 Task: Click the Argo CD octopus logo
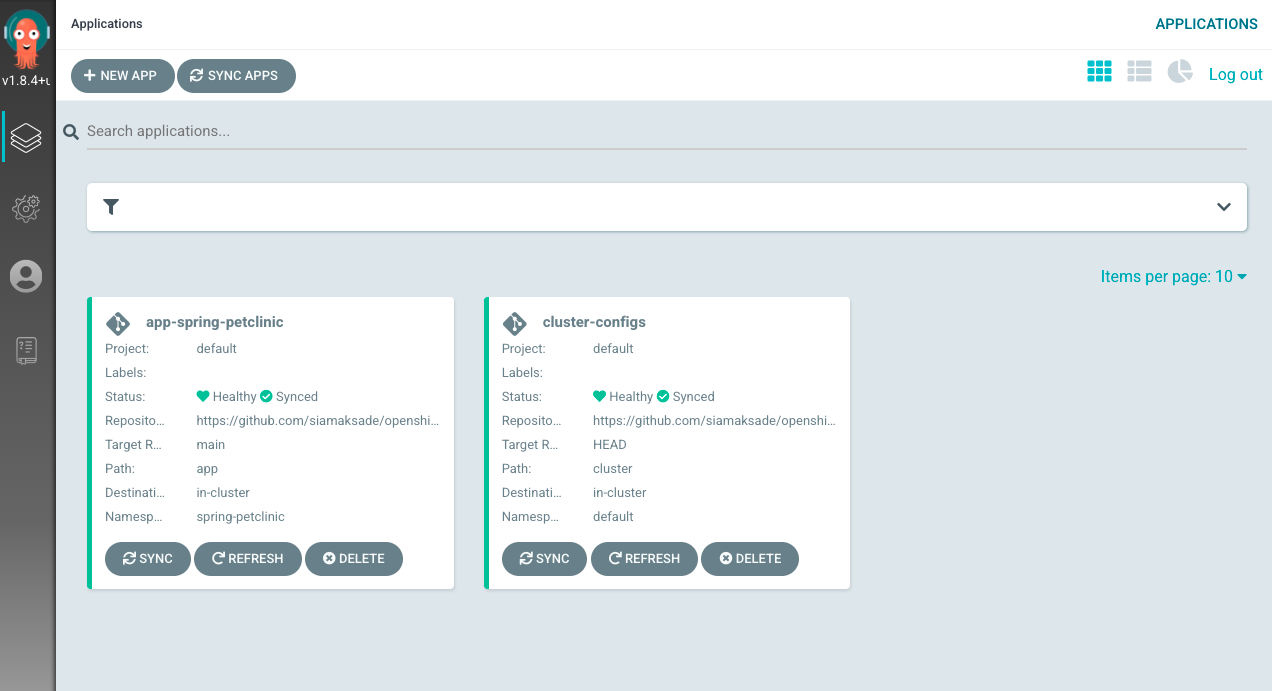pos(27,38)
